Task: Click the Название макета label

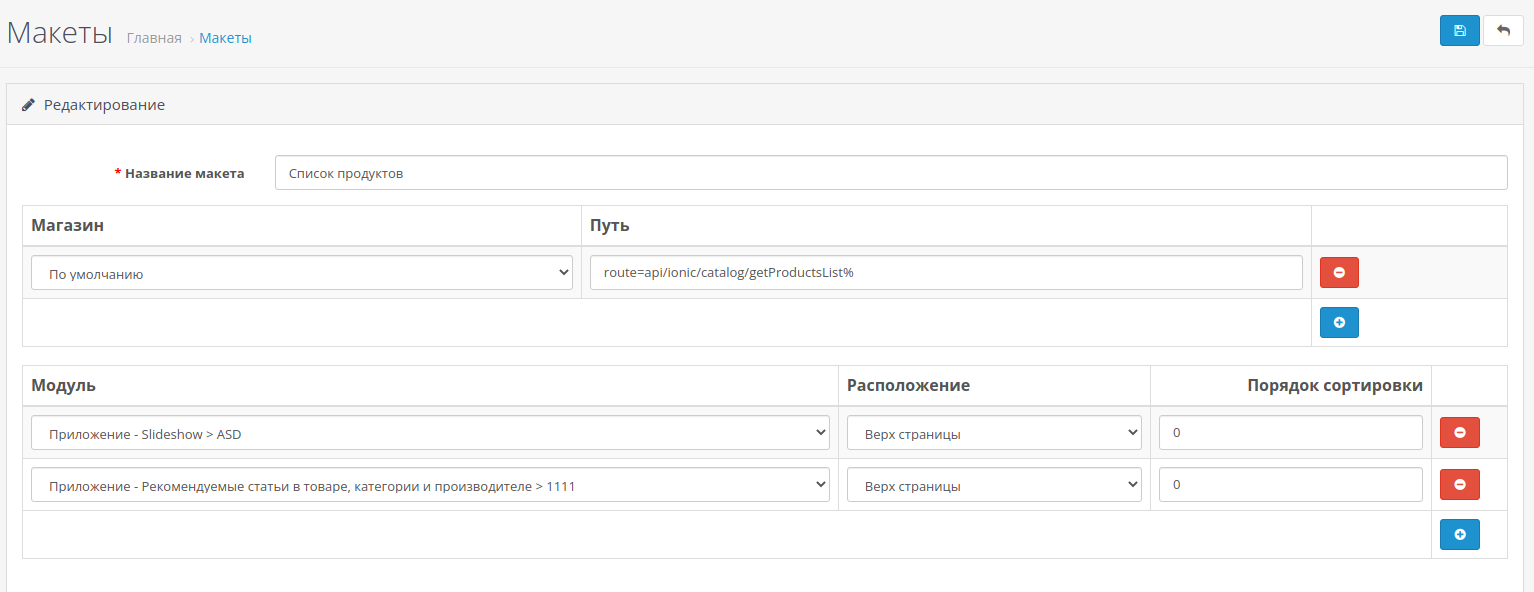Action: point(184,173)
